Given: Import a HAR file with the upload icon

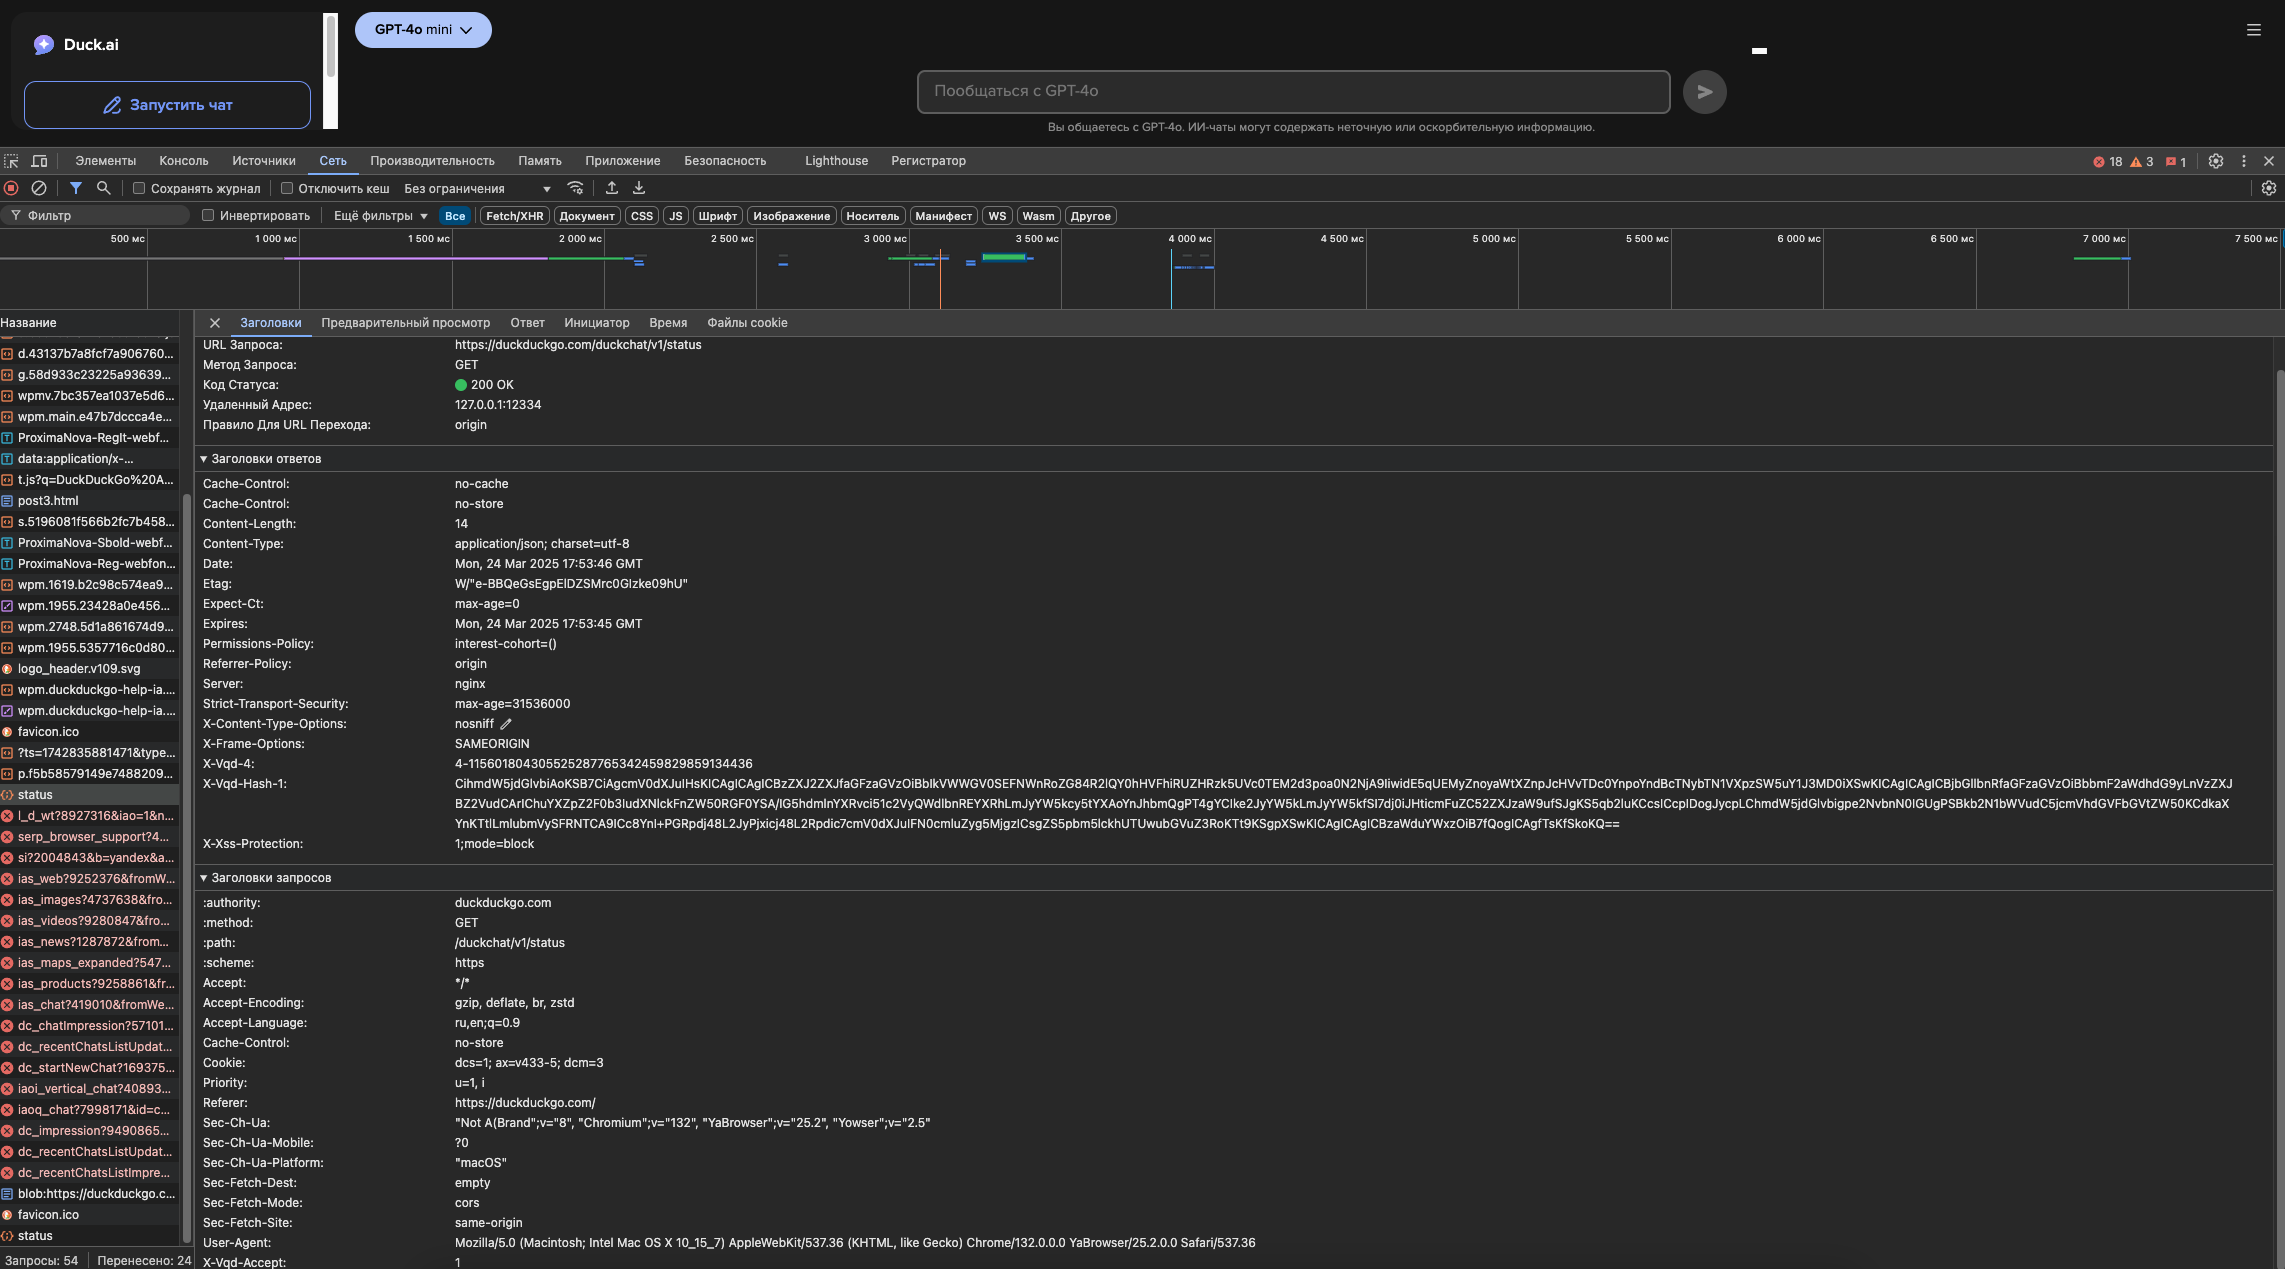Looking at the screenshot, I should 611,188.
